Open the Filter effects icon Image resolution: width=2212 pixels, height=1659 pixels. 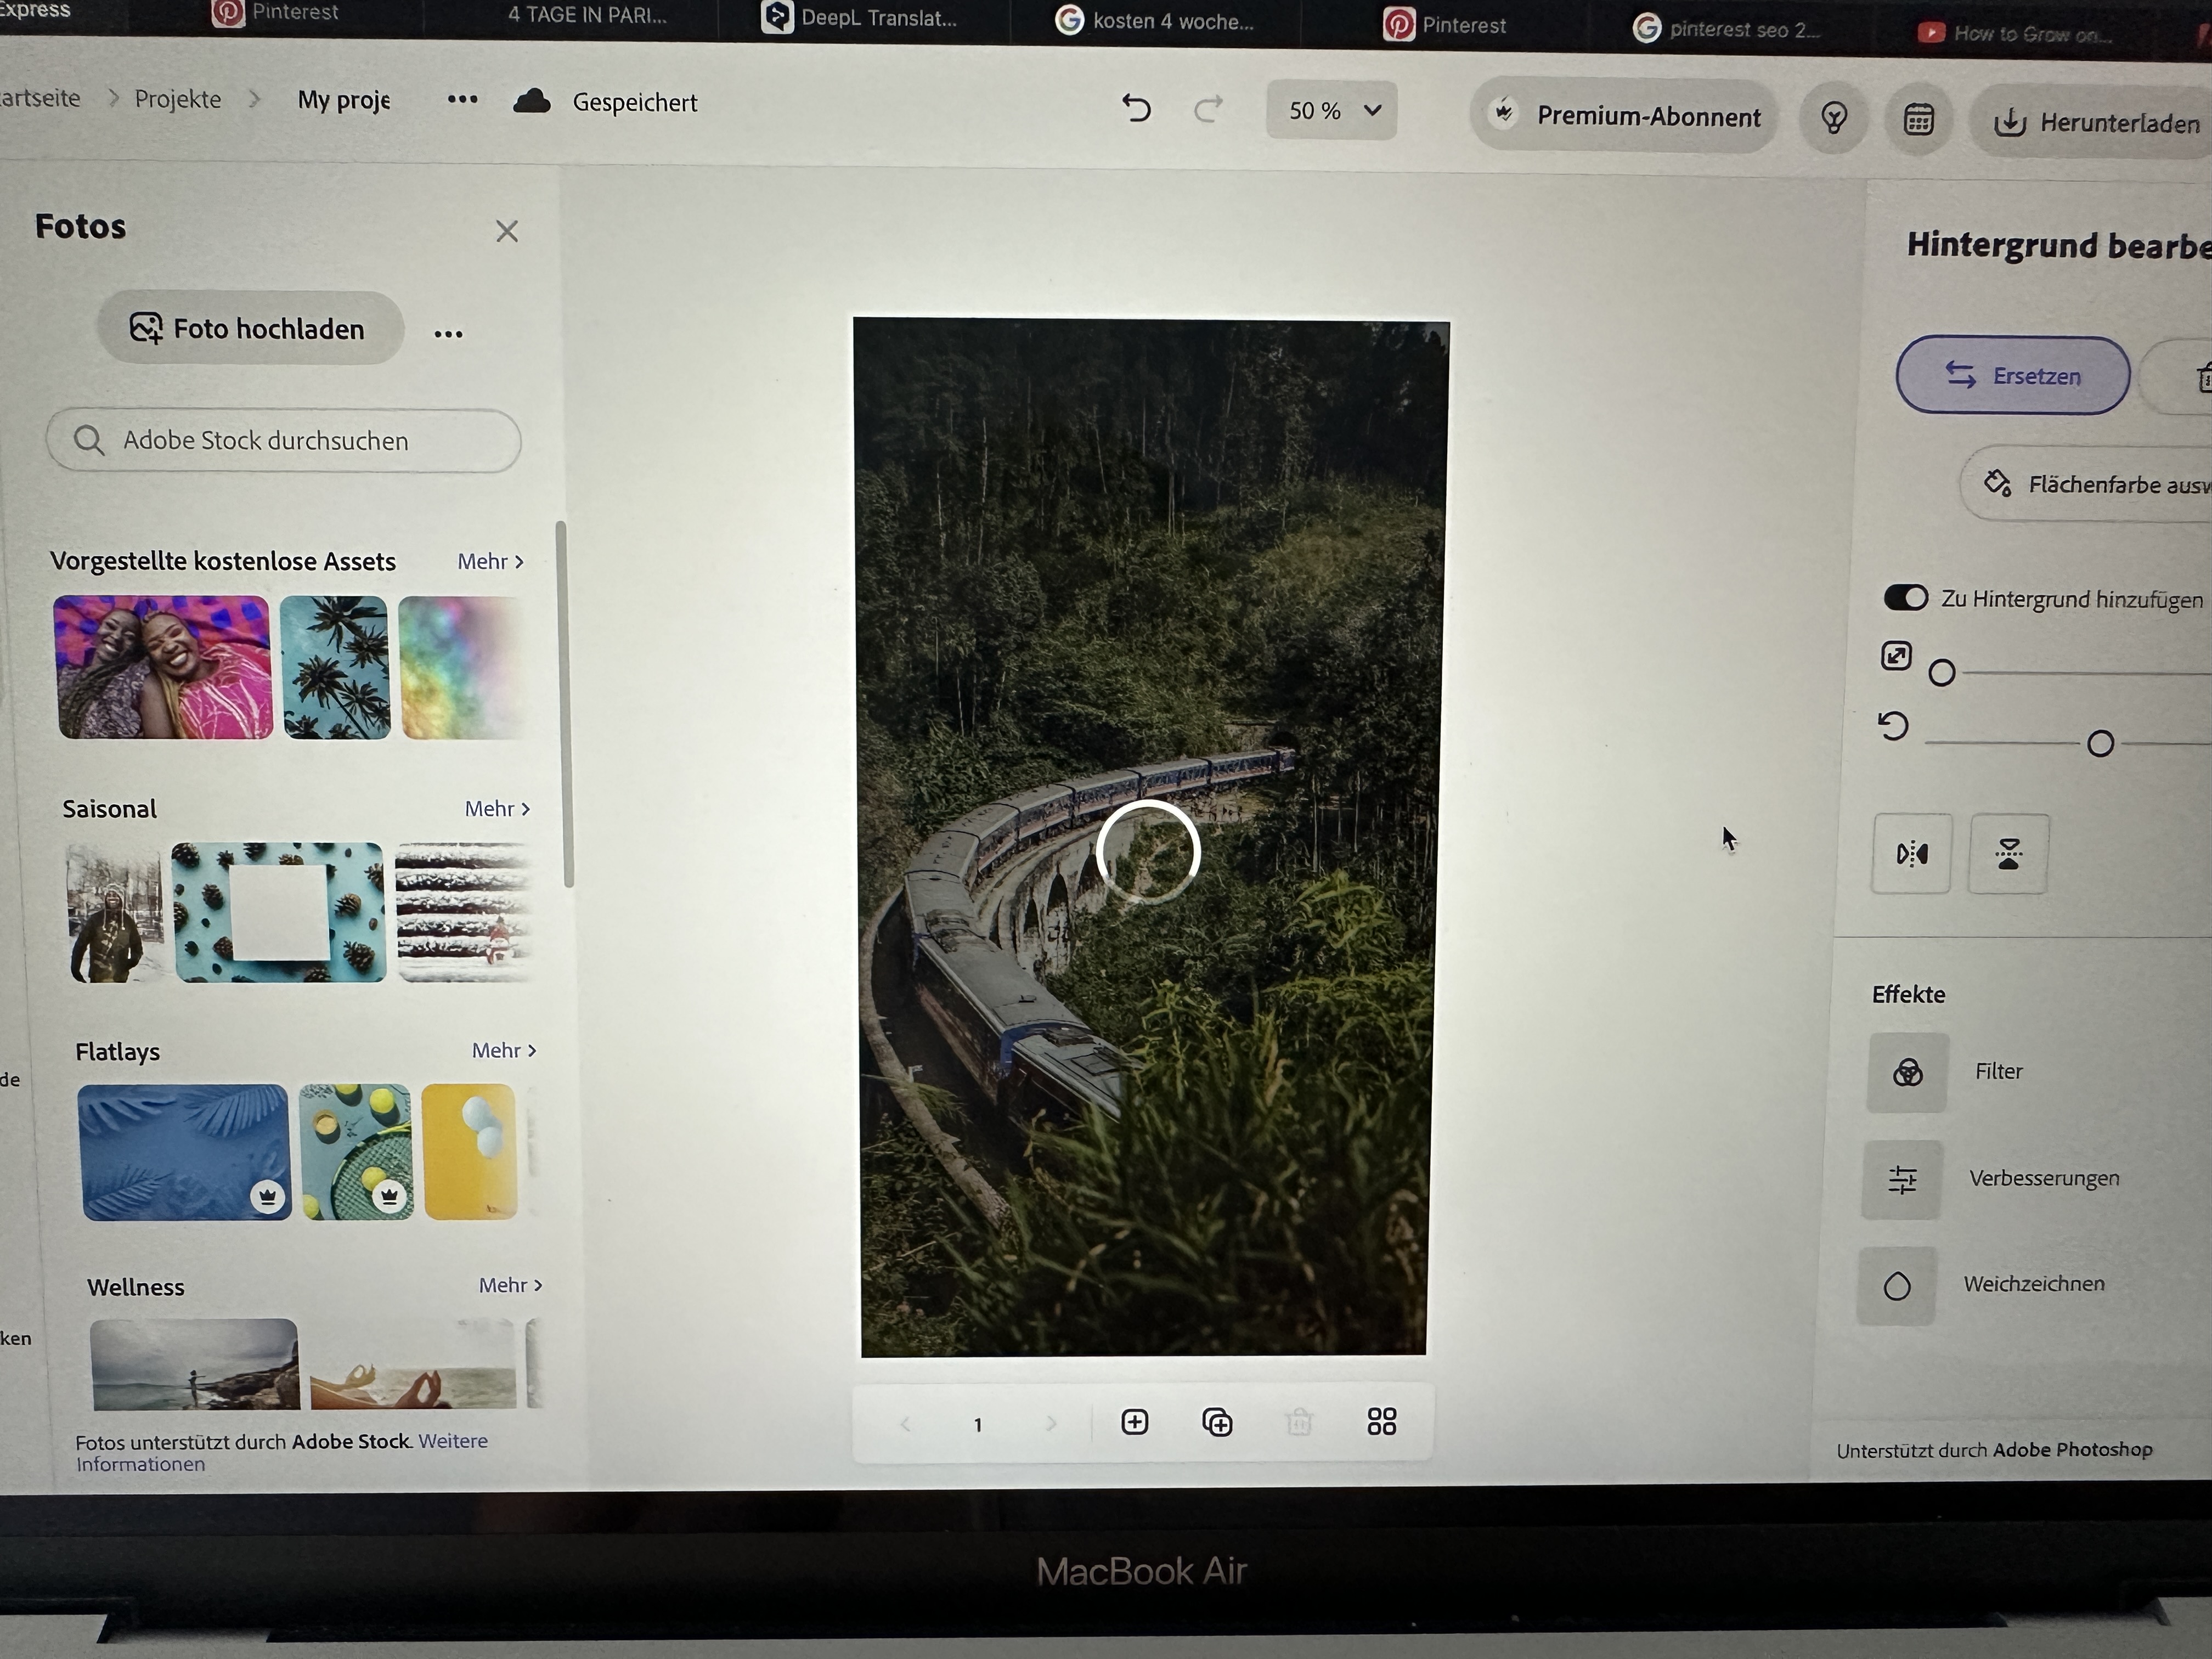click(x=1907, y=1073)
